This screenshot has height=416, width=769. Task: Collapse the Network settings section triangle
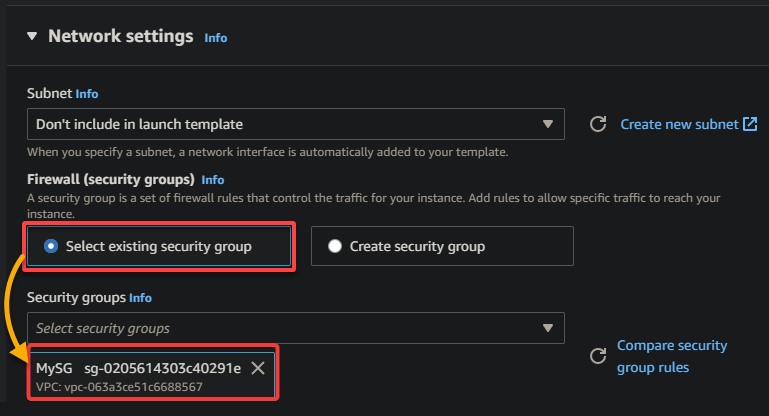(32, 36)
